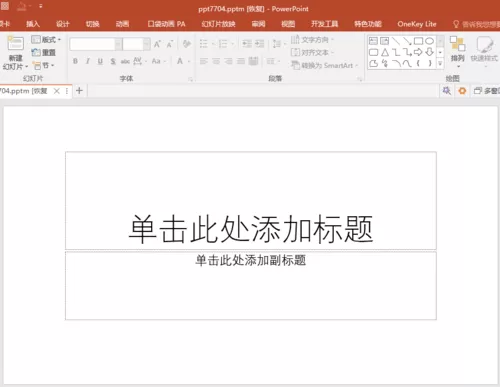Image resolution: width=500 pixels, height=387 pixels.
Task: Open the Convert to SmartArt dropdown
Action: click(325, 65)
